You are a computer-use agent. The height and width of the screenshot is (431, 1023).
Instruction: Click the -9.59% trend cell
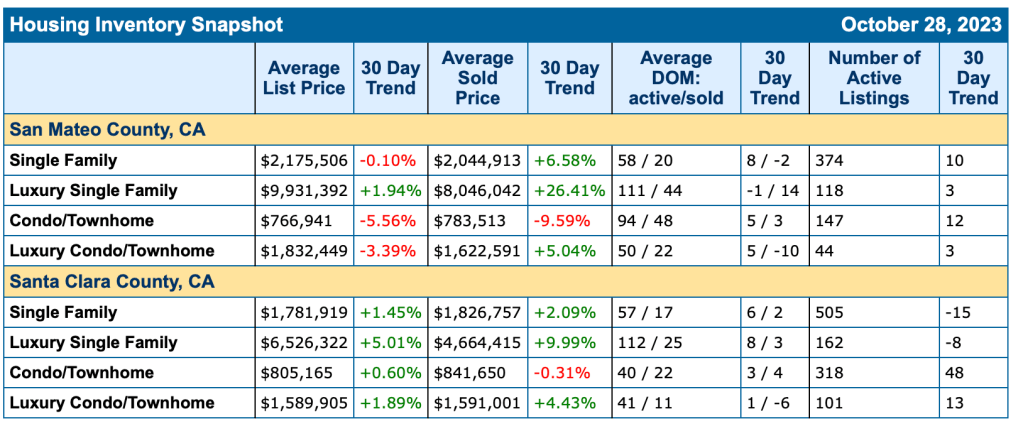[567, 221]
